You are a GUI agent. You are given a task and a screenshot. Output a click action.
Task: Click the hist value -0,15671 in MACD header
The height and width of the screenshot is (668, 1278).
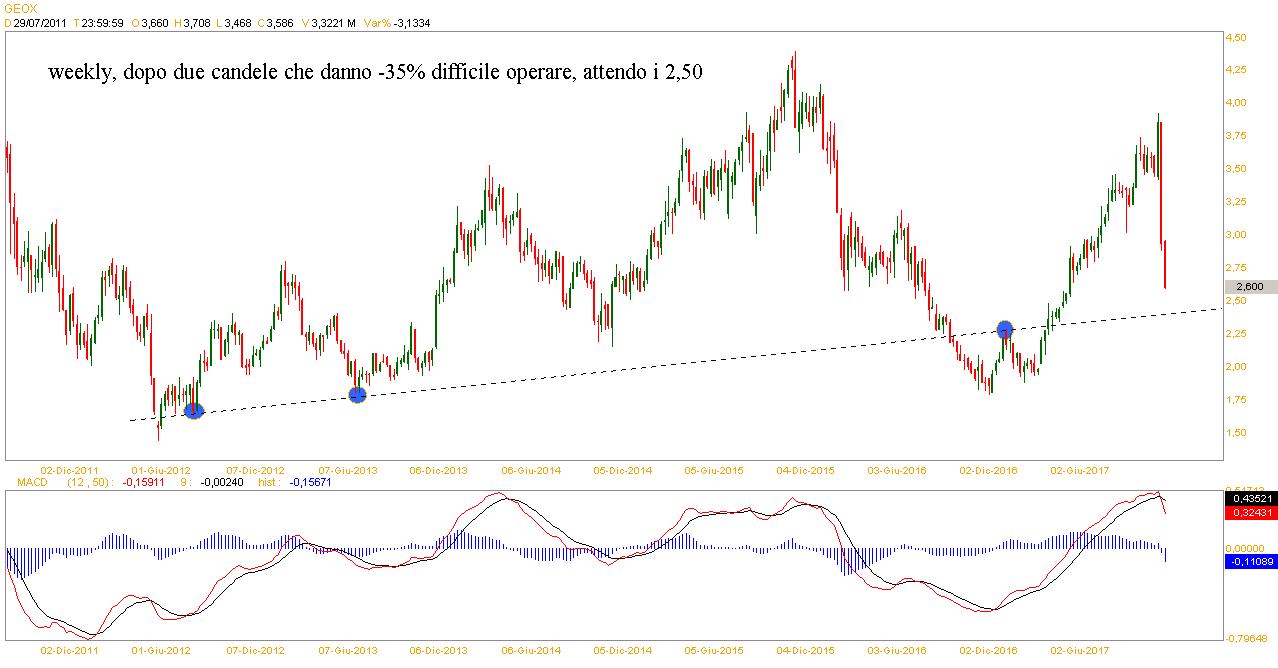(312, 481)
